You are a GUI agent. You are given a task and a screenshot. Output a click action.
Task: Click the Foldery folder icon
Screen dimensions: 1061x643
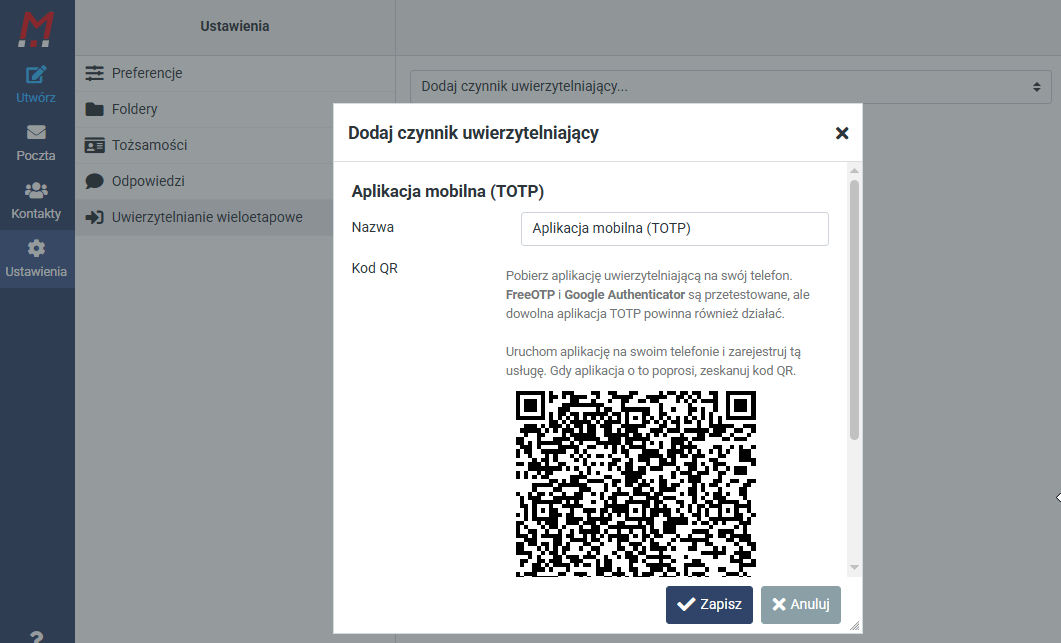[95, 109]
